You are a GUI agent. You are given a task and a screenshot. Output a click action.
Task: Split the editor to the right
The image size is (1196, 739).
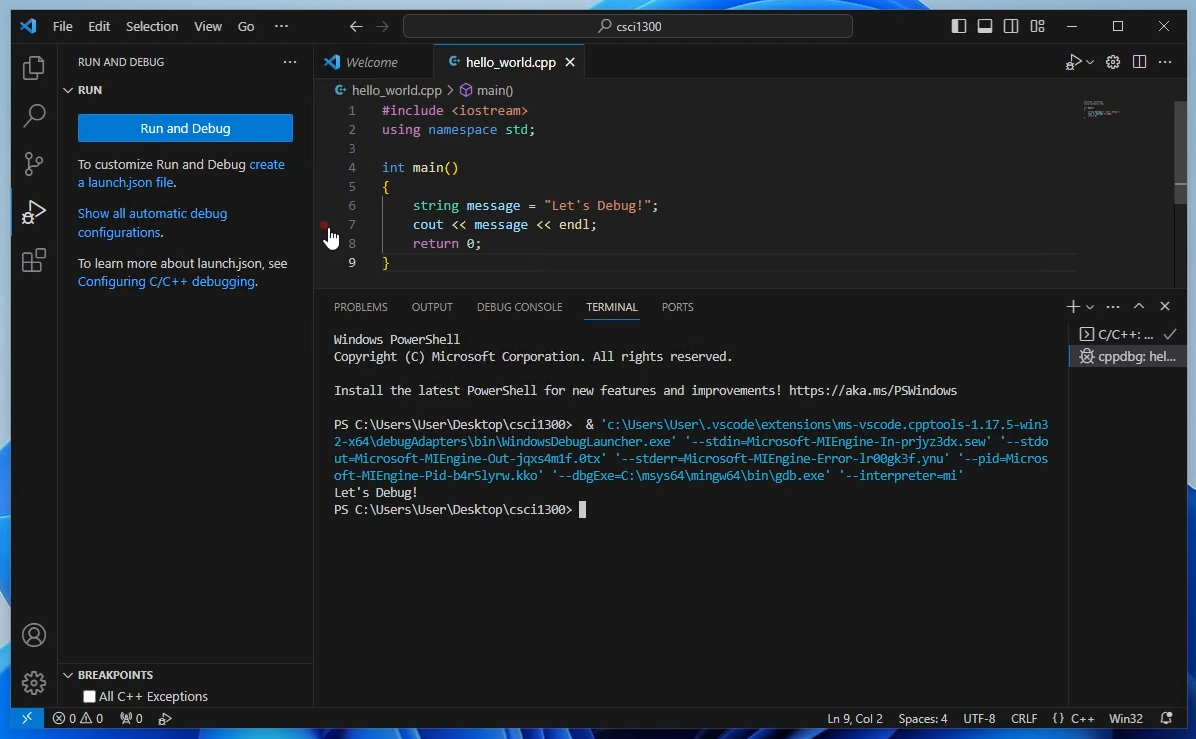[x=1140, y=63]
